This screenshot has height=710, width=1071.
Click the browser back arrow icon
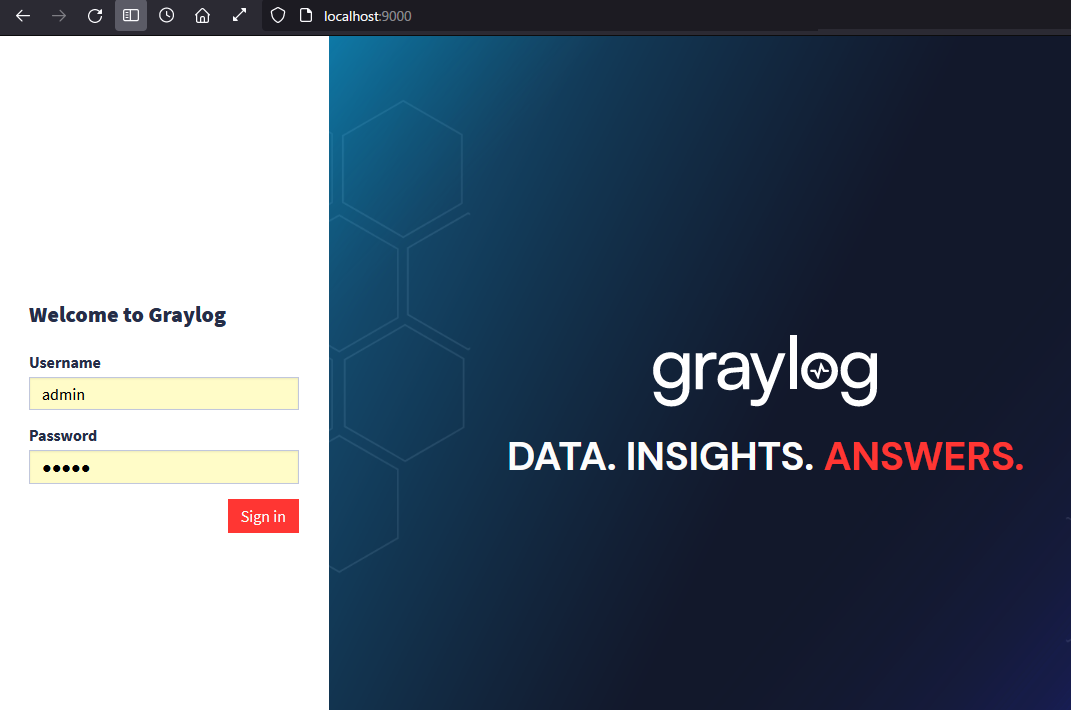22,15
